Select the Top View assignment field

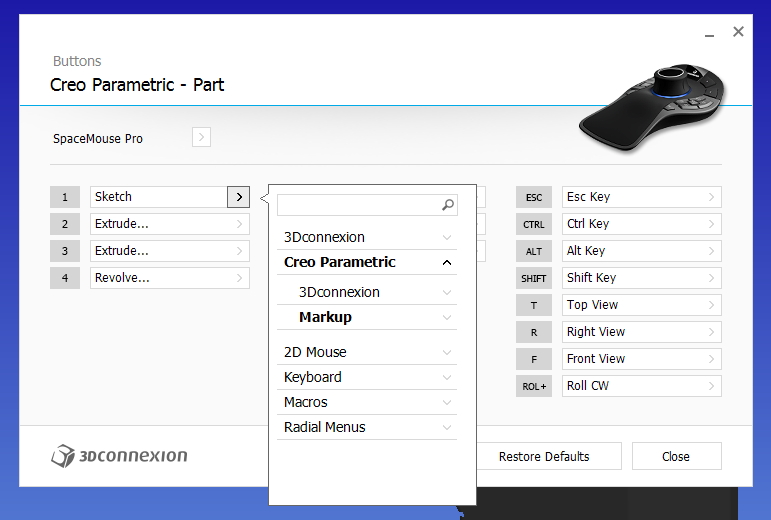coord(642,305)
